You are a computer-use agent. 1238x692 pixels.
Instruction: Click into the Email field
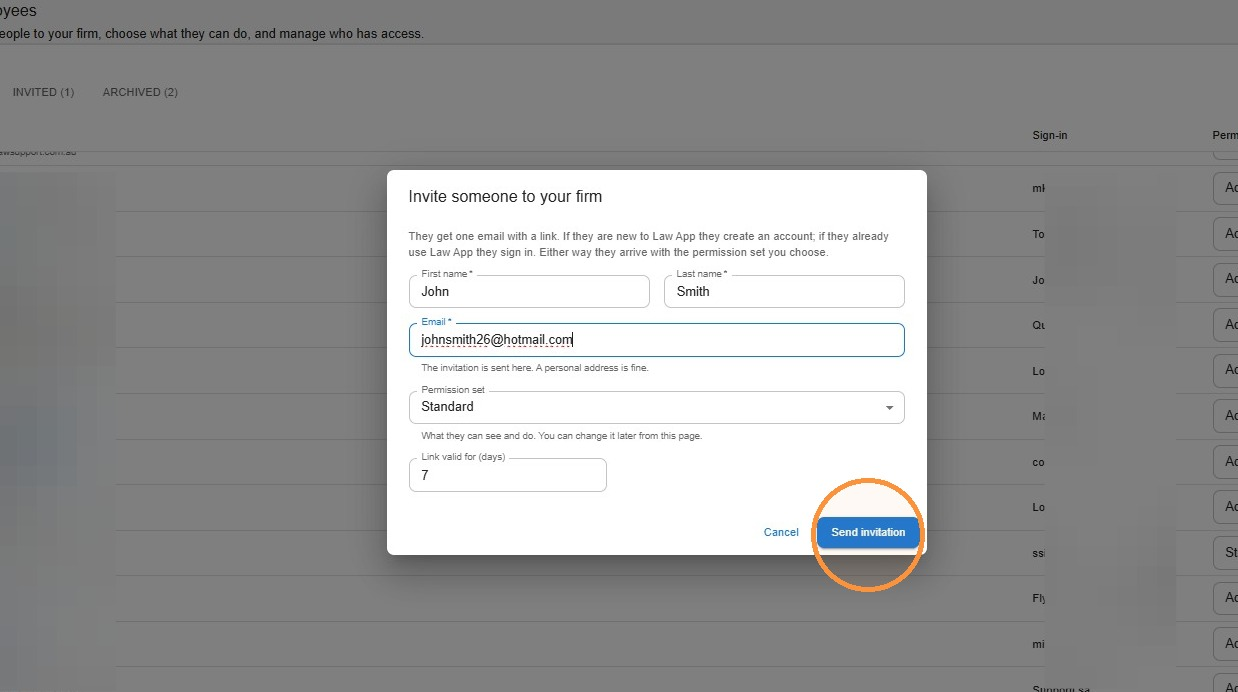click(656, 340)
